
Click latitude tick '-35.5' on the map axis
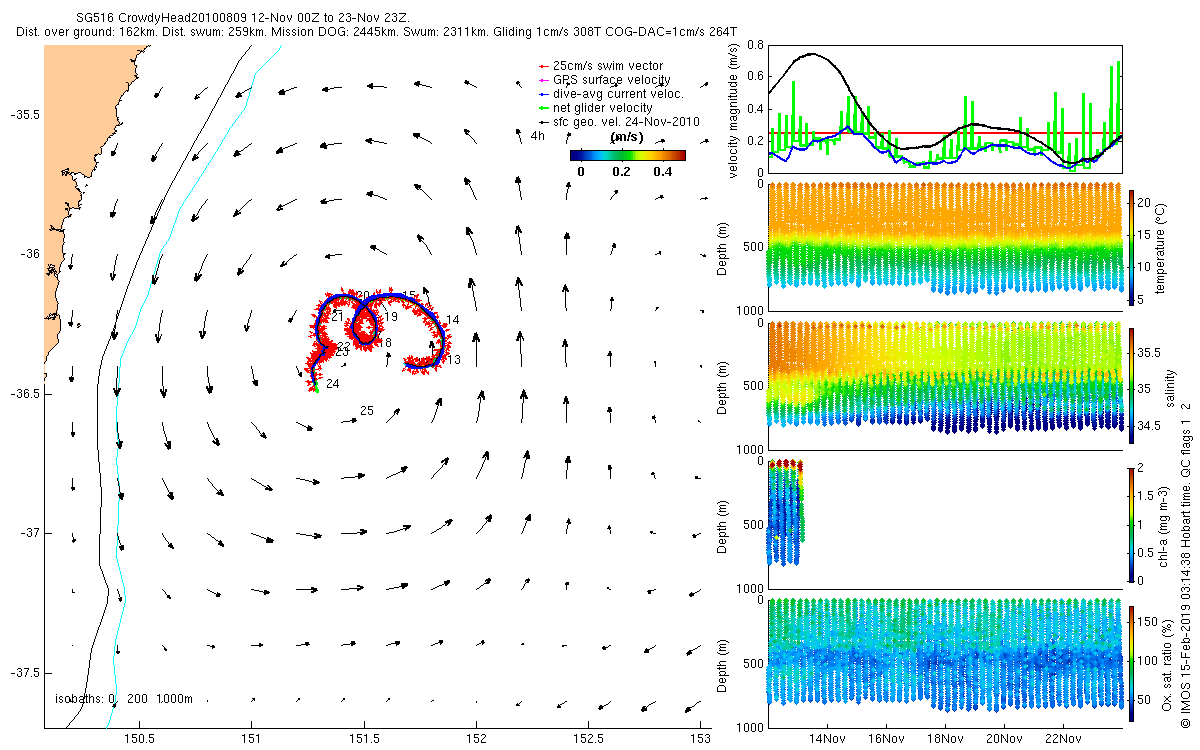coord(23,115)
